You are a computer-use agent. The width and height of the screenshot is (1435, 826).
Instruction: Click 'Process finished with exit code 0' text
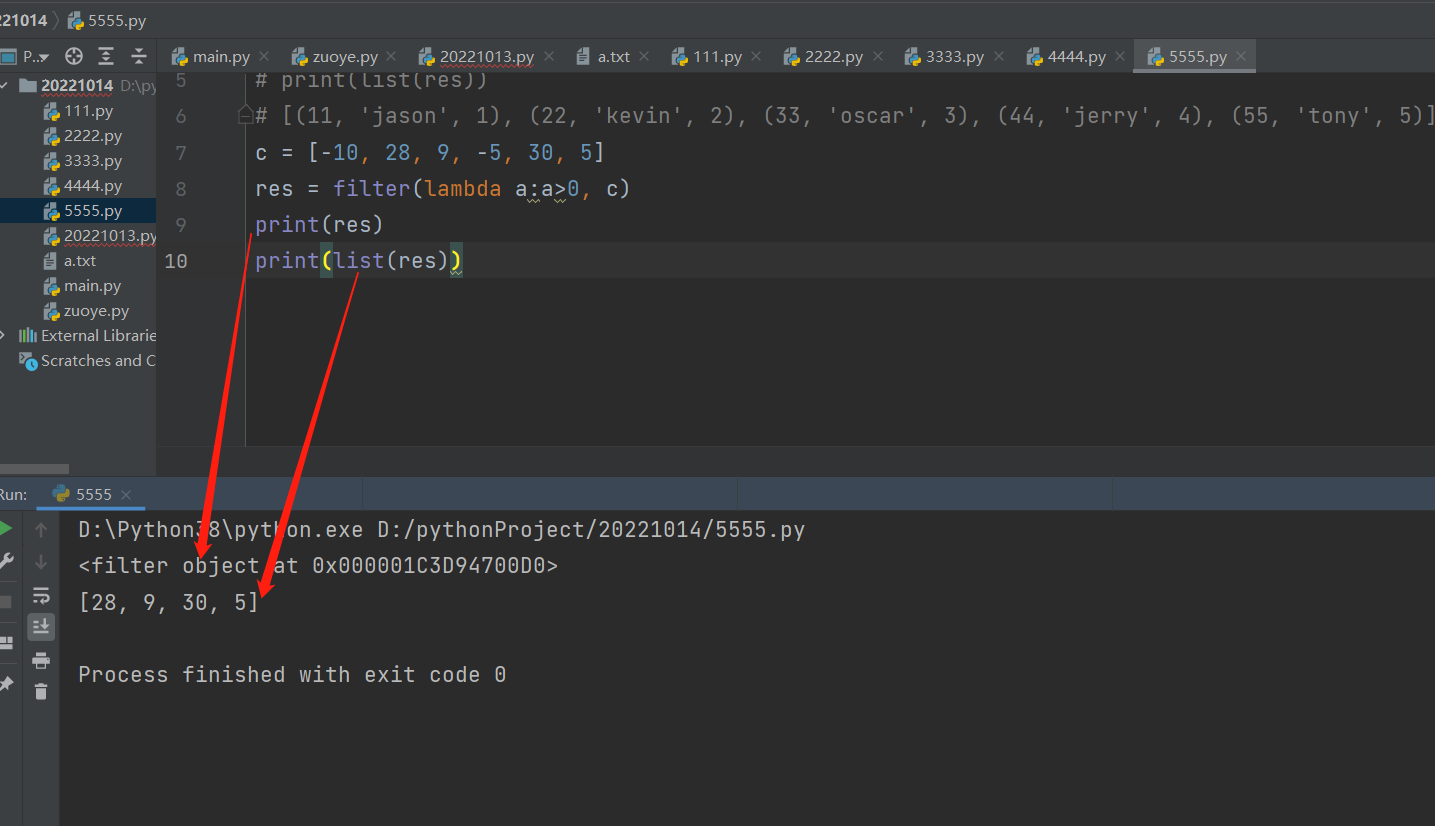pyautogui.click(x=292, y=675)
